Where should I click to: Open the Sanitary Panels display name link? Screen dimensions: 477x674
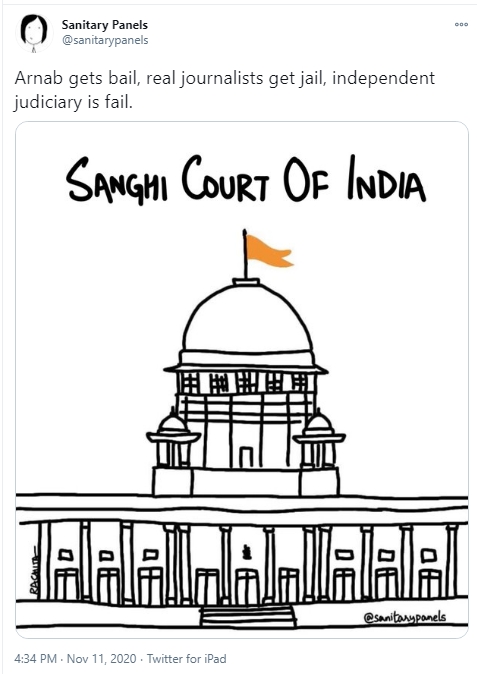pyautogui.click(x=104, y=25)
